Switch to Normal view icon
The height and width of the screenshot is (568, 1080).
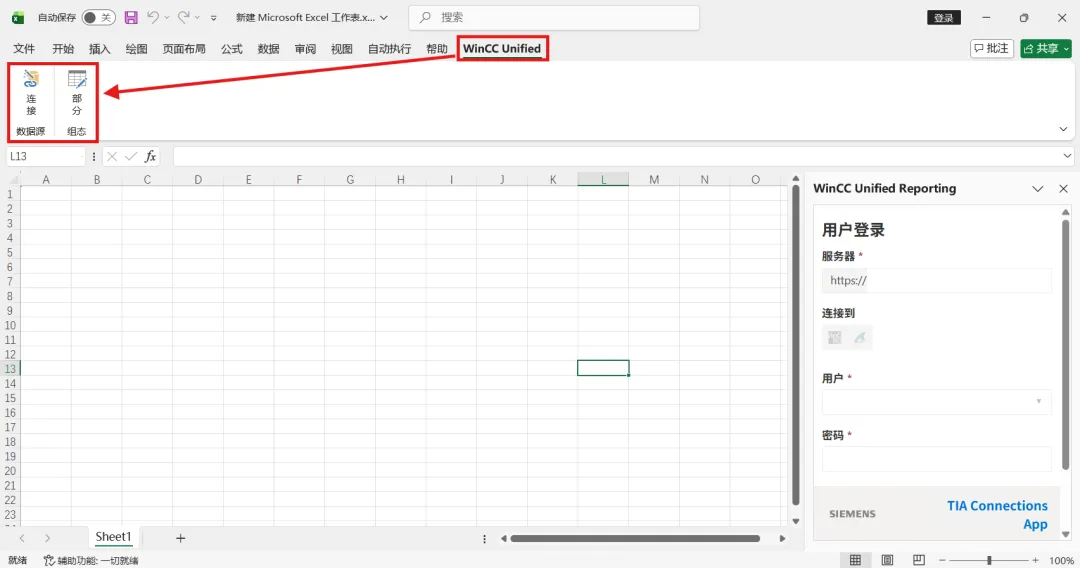855,560
